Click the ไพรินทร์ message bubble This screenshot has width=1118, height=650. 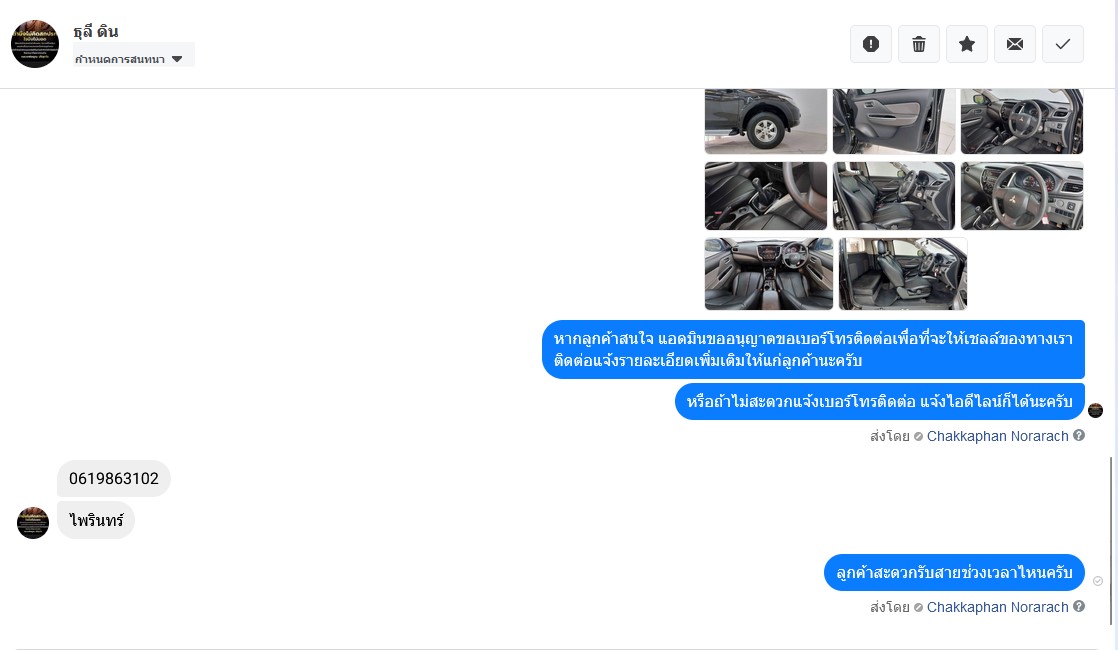coord(96,520)
